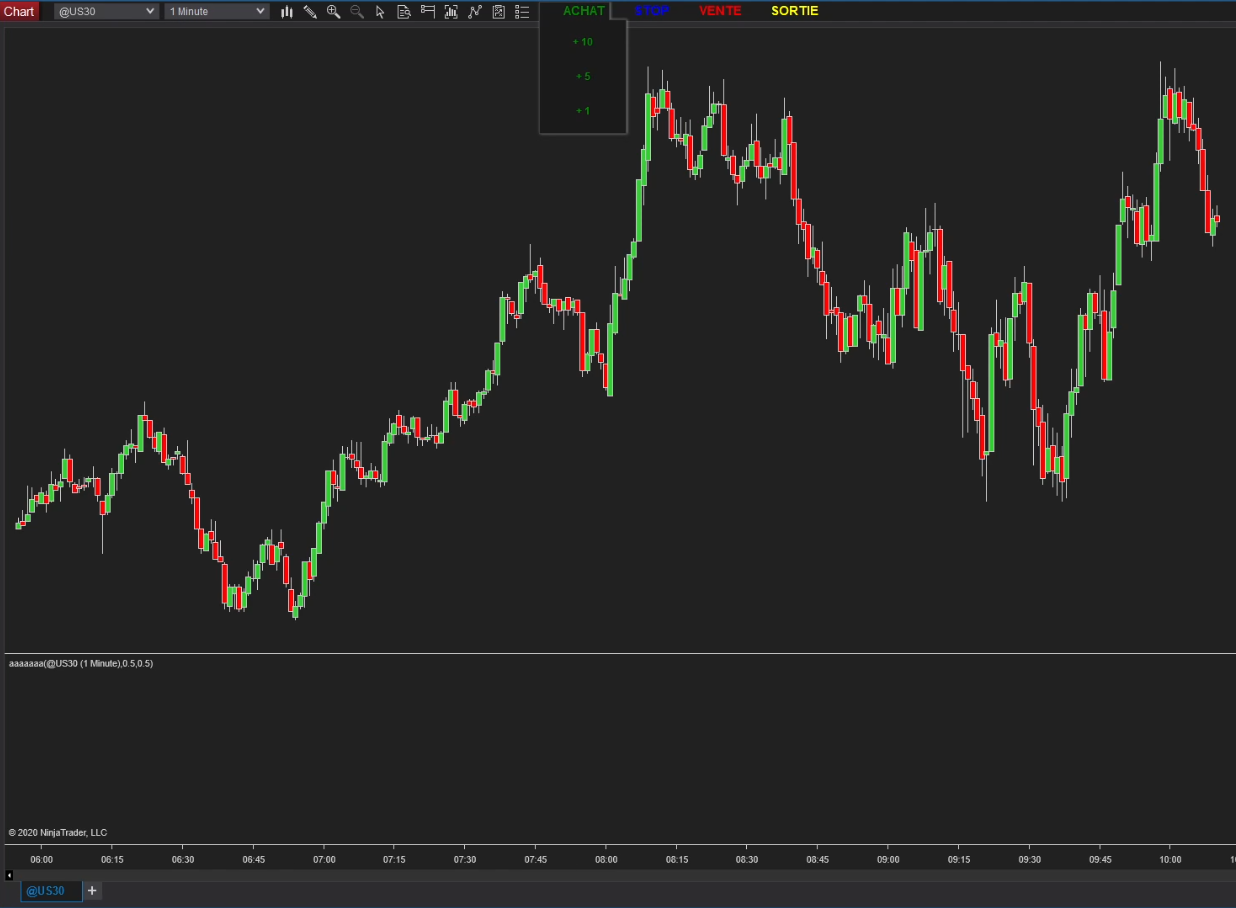Open the STOP menu
The width and height of the screenshot is (1236, 908).
click(652, 11)
